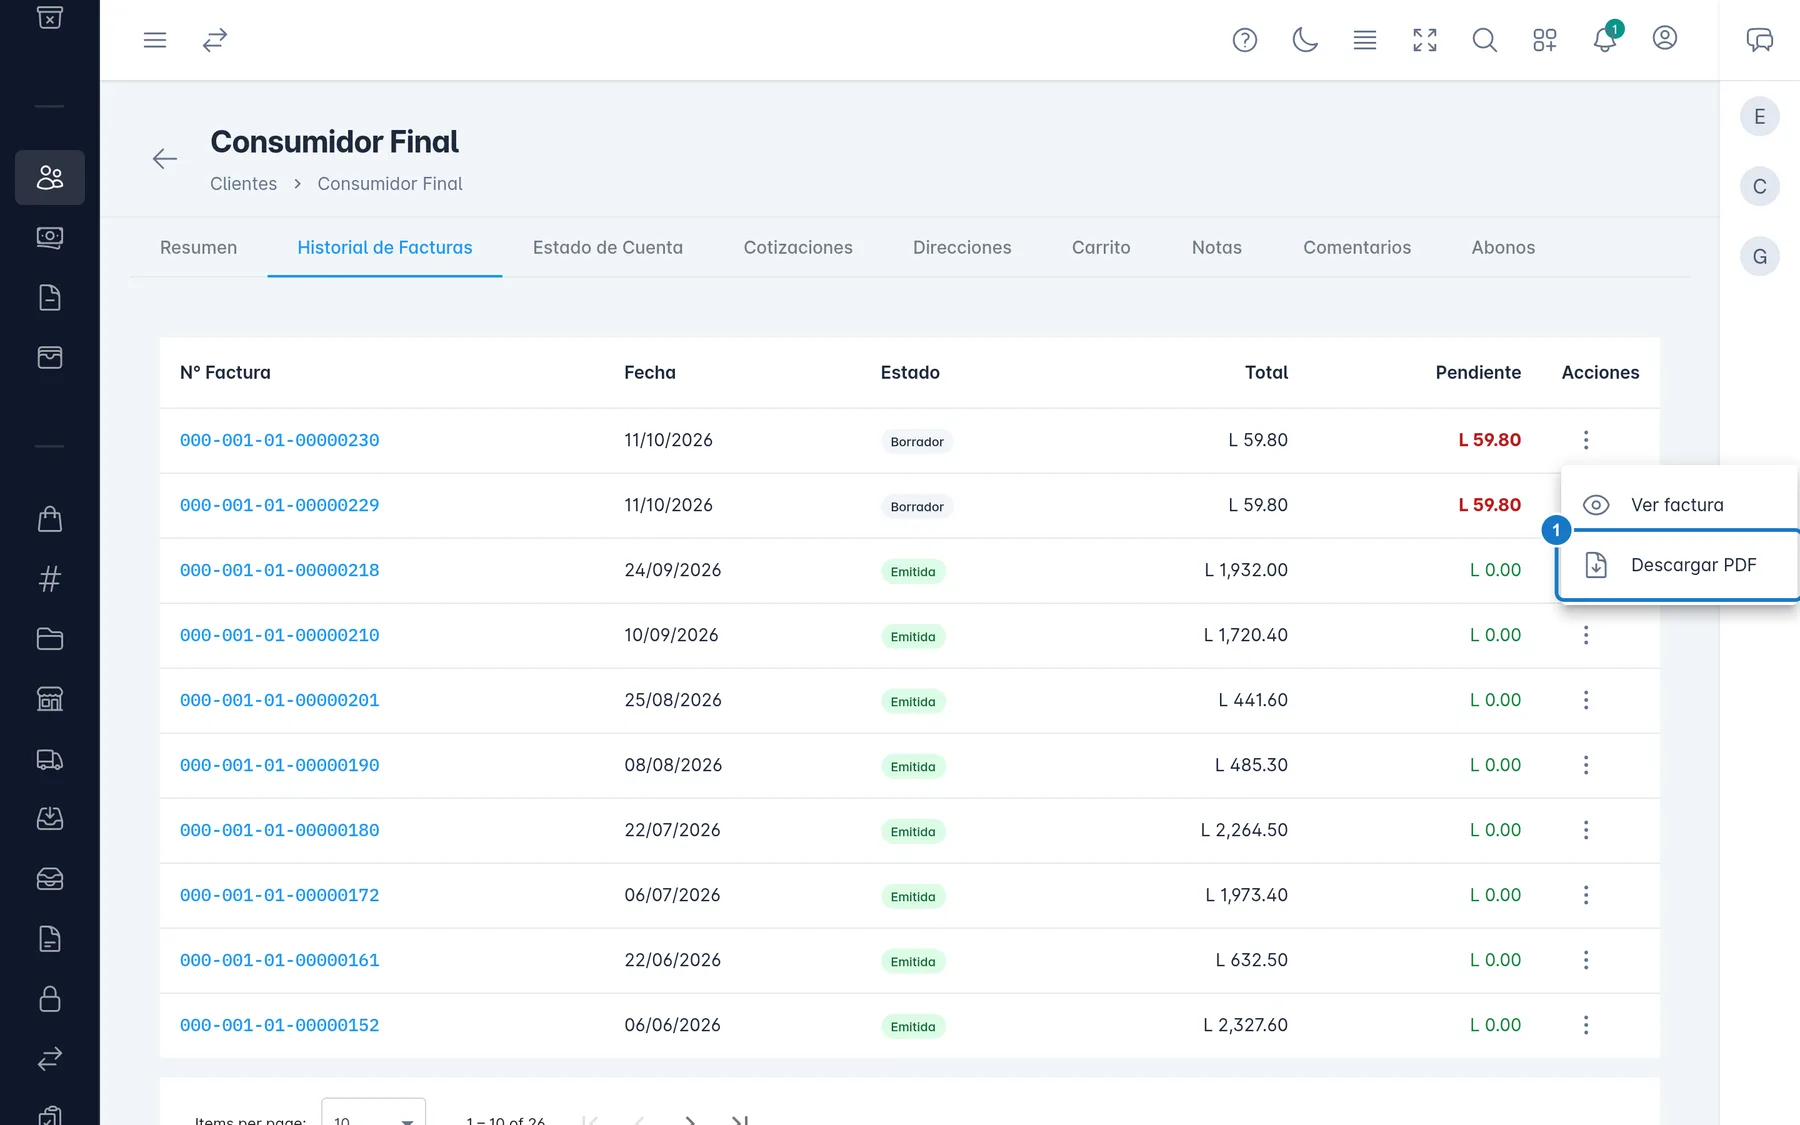Toggle dark mode with the moon icon

(1305, 40)
